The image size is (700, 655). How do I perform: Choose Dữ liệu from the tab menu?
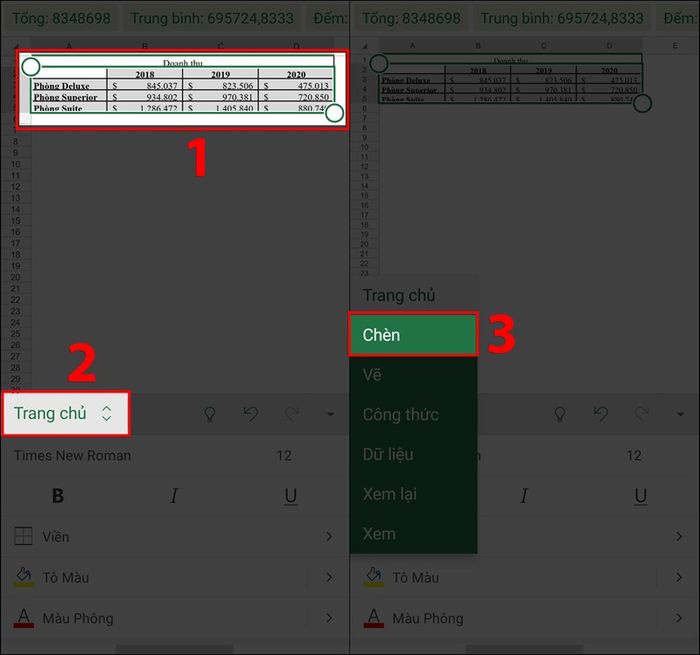coord(413,454)
